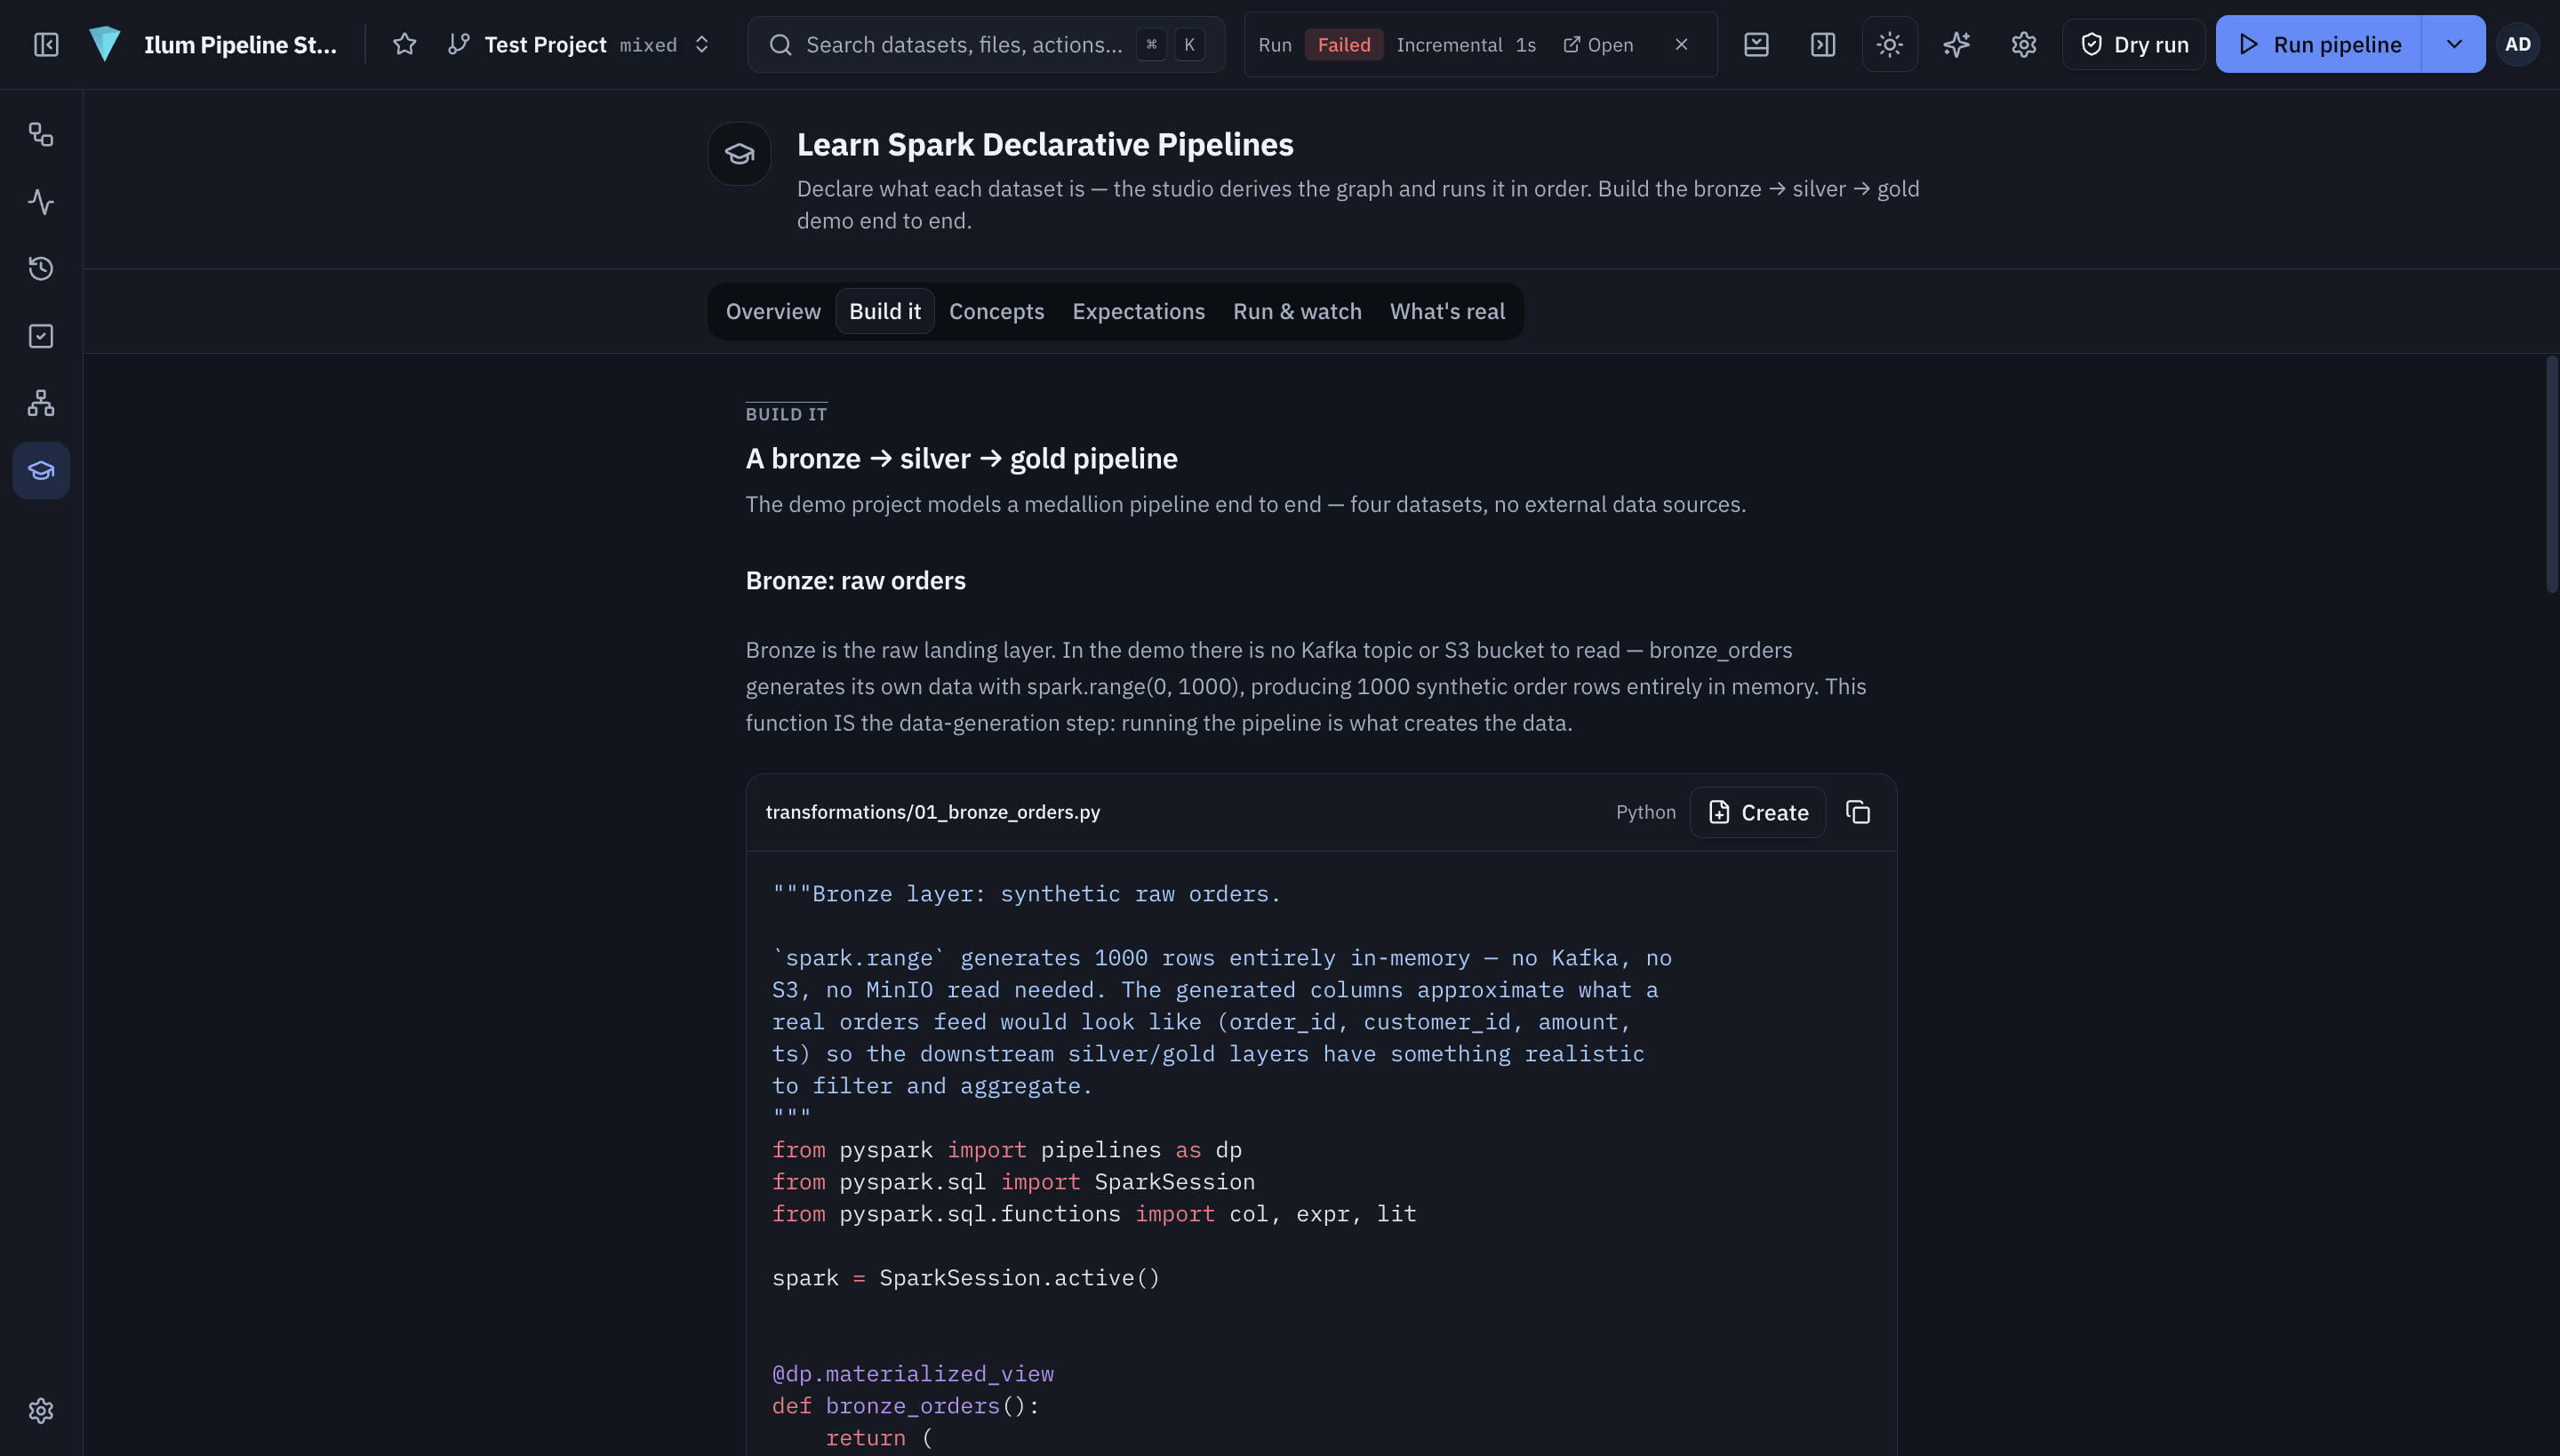The image size is (2560, 1456).
Task: Click the AI sparkle assistant icon
Action: click(x=1957, y=45)
